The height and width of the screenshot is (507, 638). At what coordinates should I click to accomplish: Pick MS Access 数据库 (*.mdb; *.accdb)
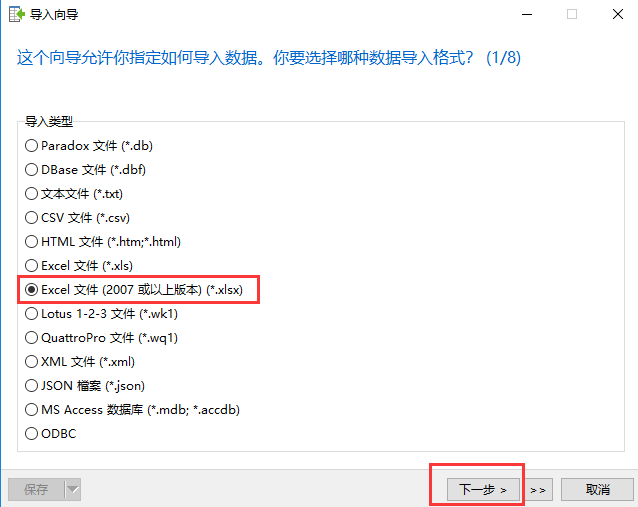point(132,409)
